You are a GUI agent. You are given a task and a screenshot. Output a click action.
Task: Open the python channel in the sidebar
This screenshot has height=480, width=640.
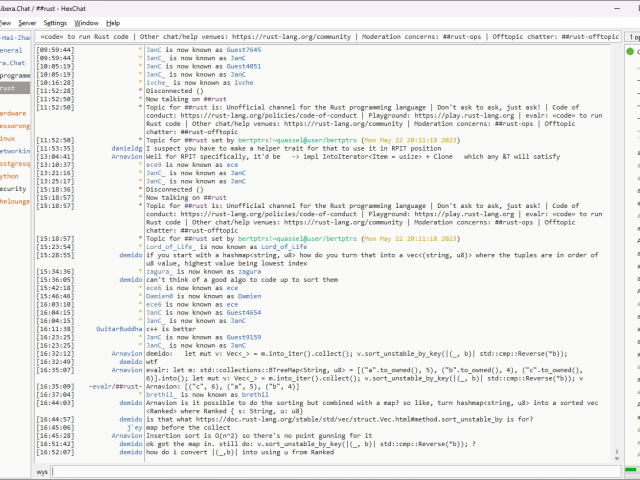pos(9,175)
